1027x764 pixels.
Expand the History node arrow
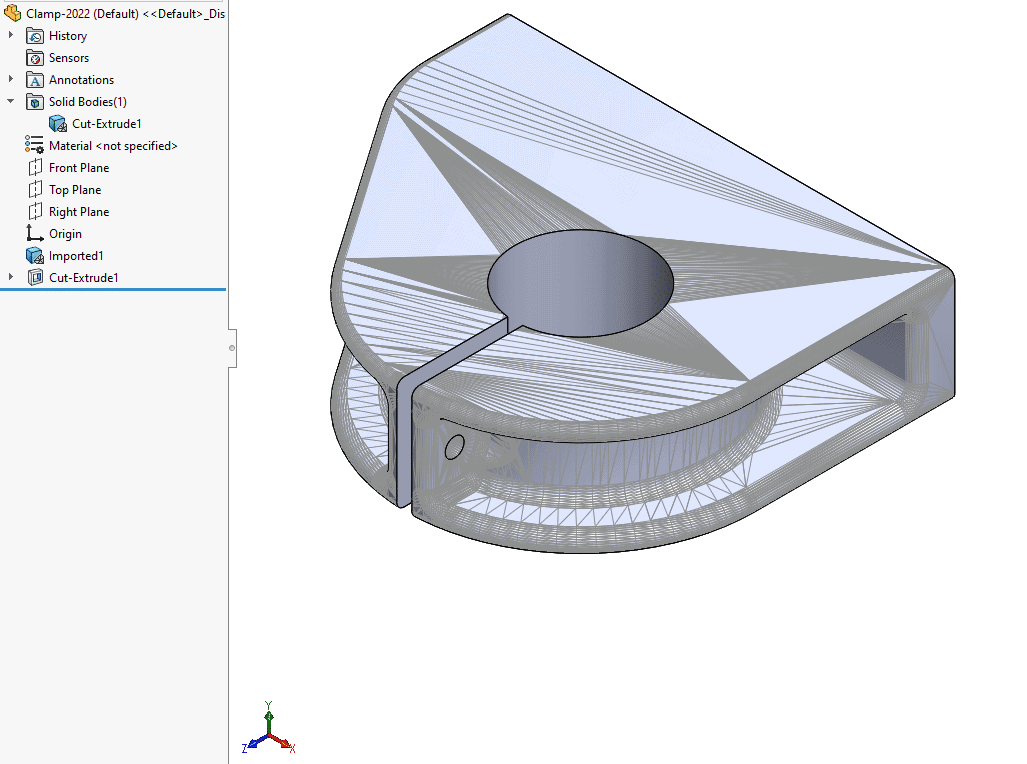click(11, 36)
